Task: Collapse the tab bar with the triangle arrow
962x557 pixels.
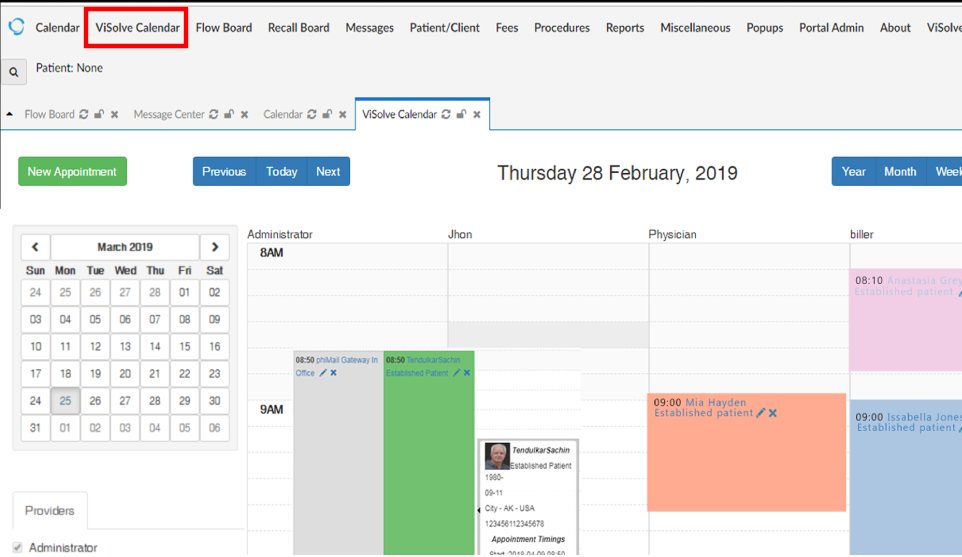Action: (x=10, y=115)
